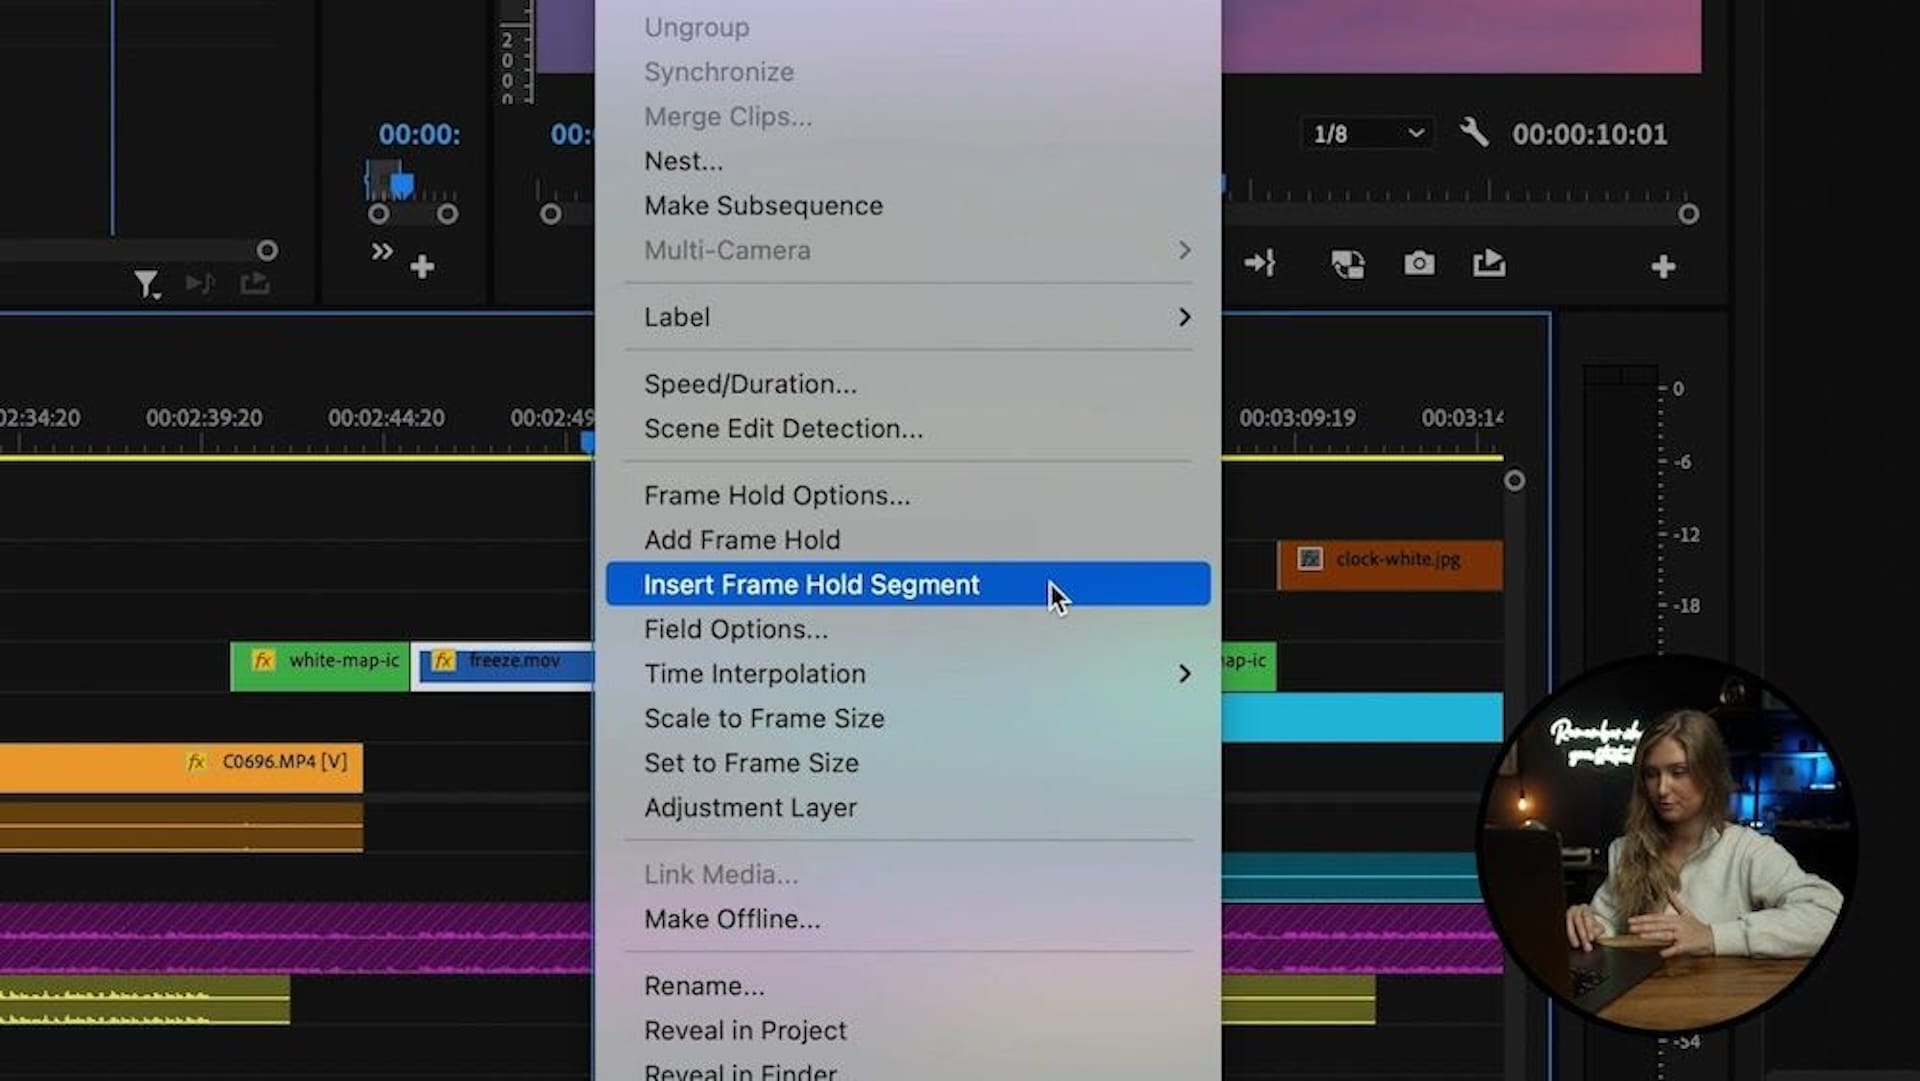
Task: Click Scale to Frame Size option
Action: 764,719
